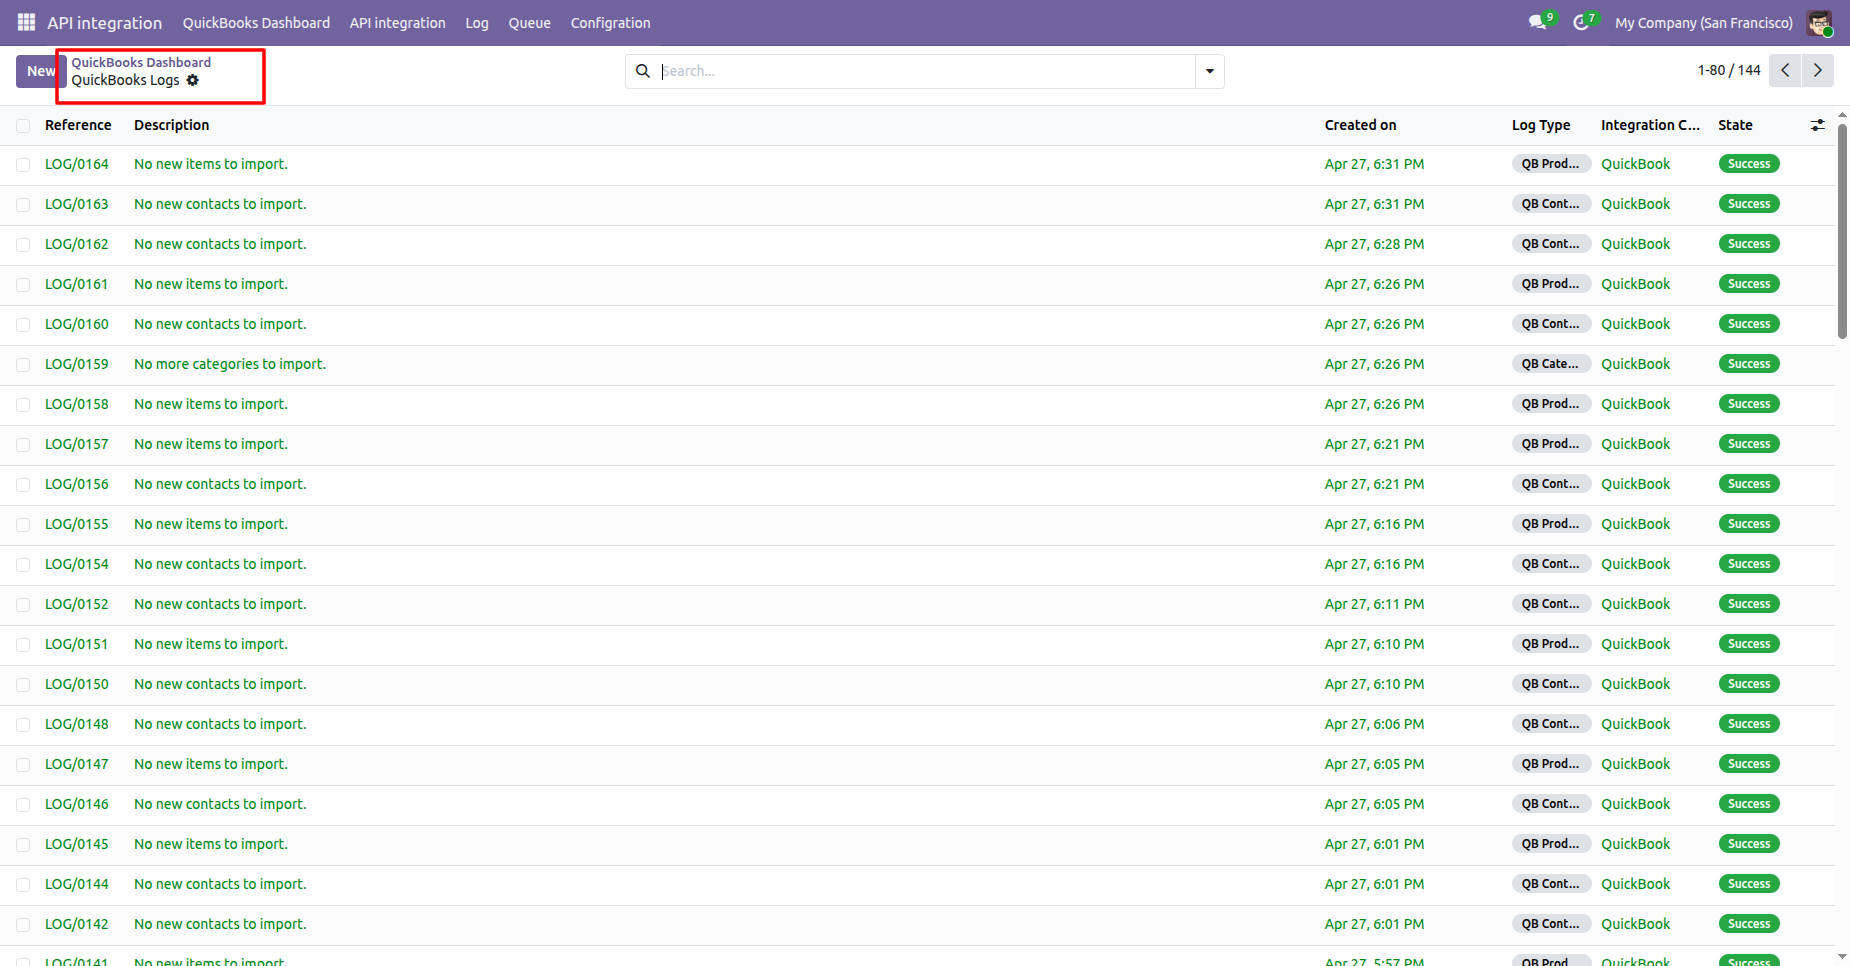Switch company via My Company (San Francisco)
The height and width of the screenshot is (966, 1850).
(1704, 22)
